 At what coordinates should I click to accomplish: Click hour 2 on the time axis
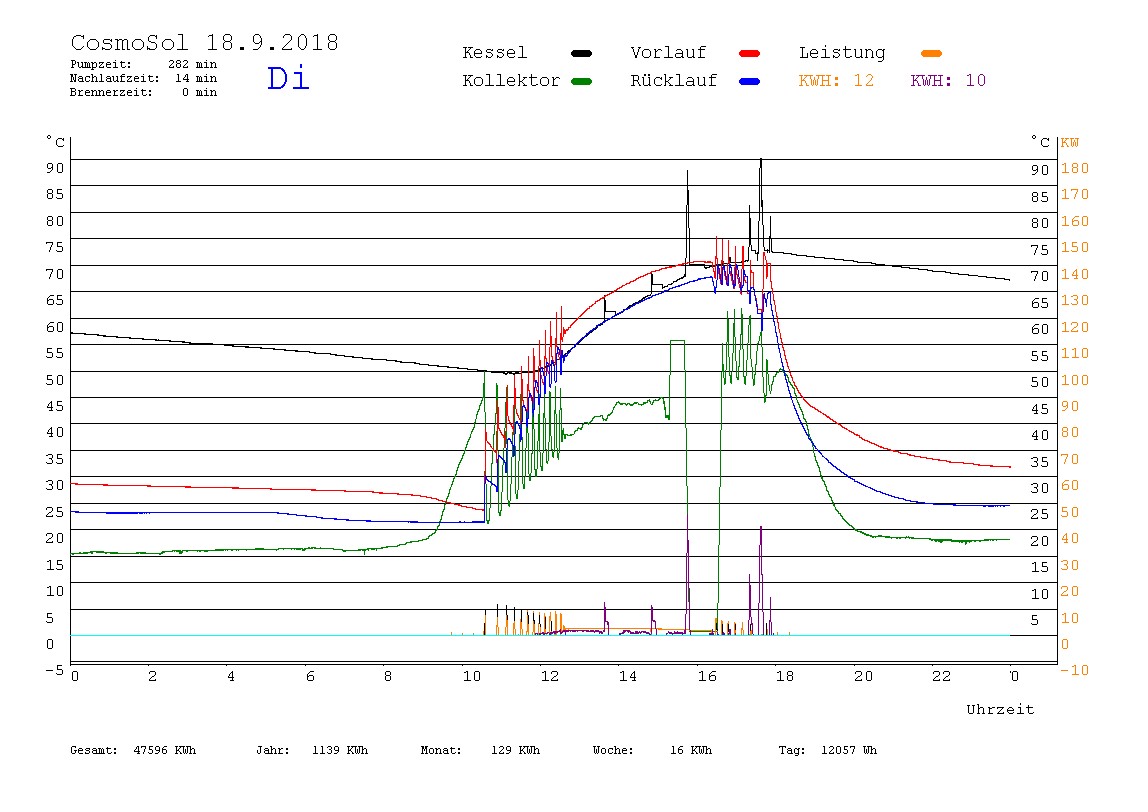(152, 676)
